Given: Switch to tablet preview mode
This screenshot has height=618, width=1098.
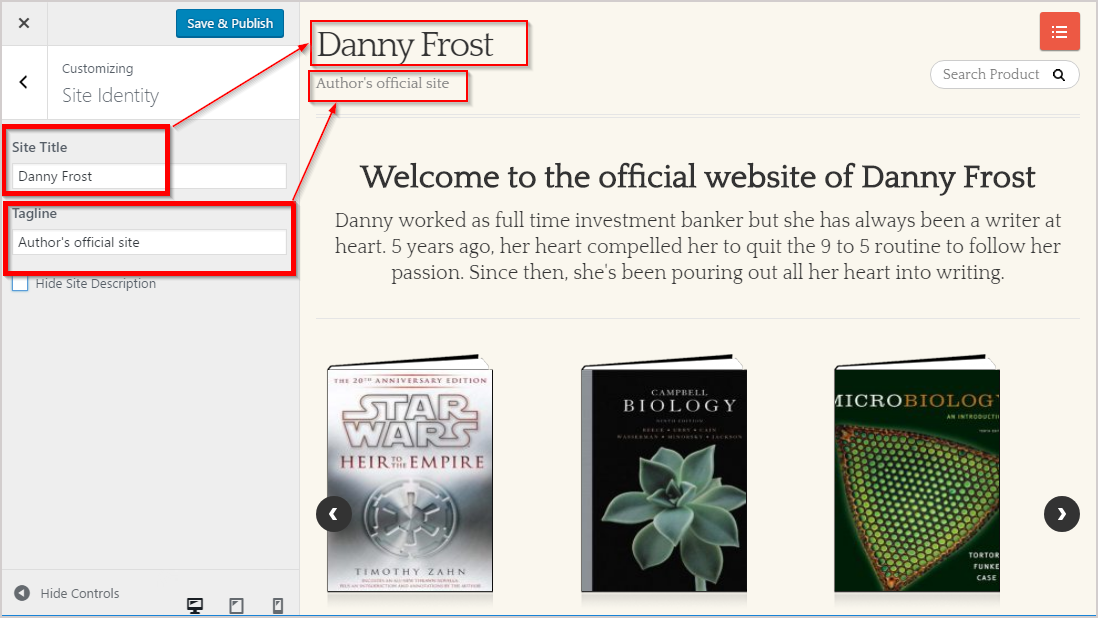Looking at the screenshot, I should coord(237,605).
